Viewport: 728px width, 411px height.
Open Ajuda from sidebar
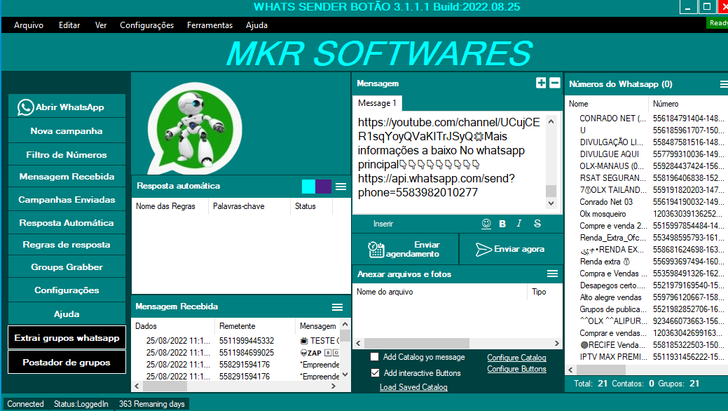67,314
